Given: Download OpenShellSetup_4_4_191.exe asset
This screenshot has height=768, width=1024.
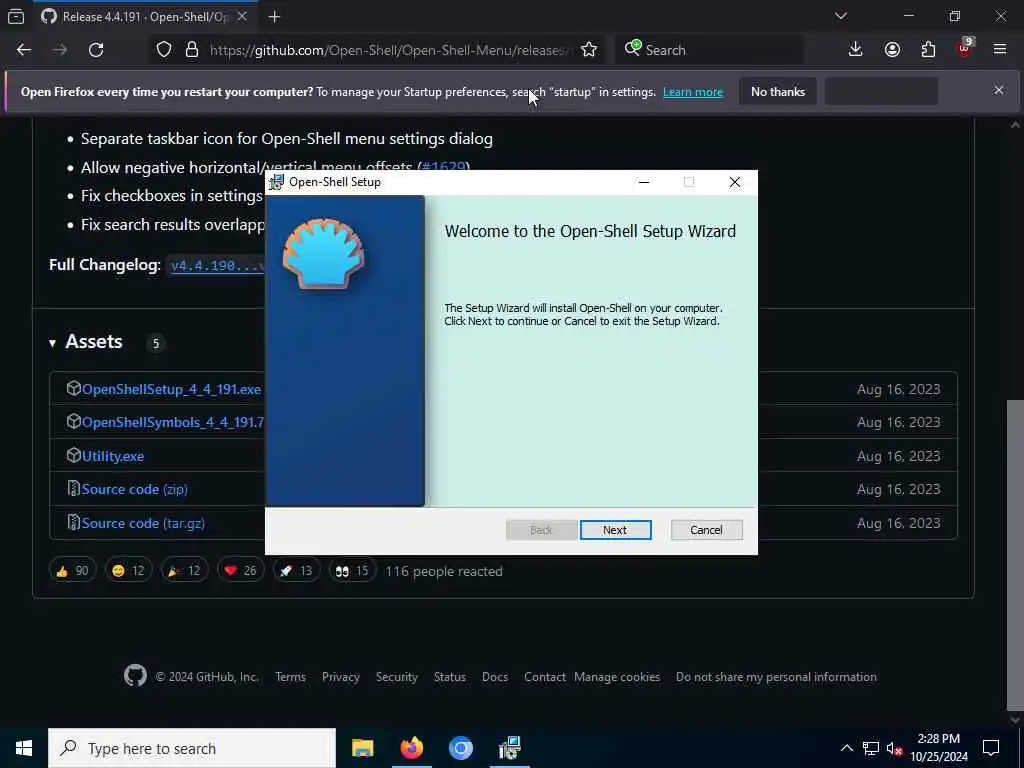Looking at the screenshot, I should [171, 389].
